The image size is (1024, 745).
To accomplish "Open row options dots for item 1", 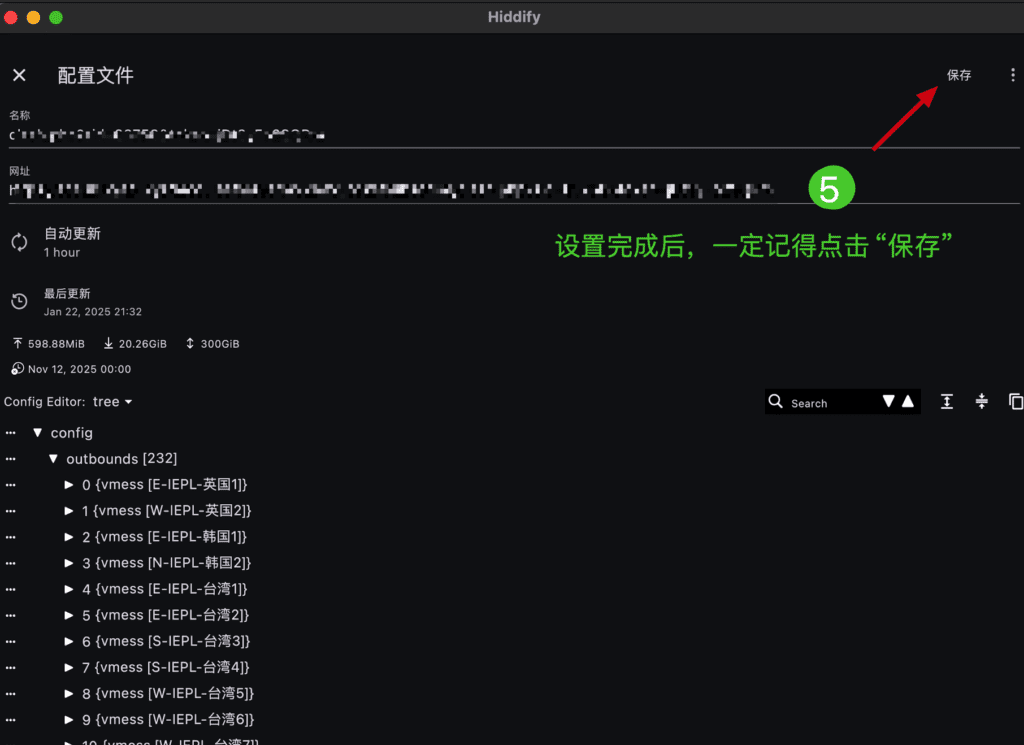I will 10,511.
